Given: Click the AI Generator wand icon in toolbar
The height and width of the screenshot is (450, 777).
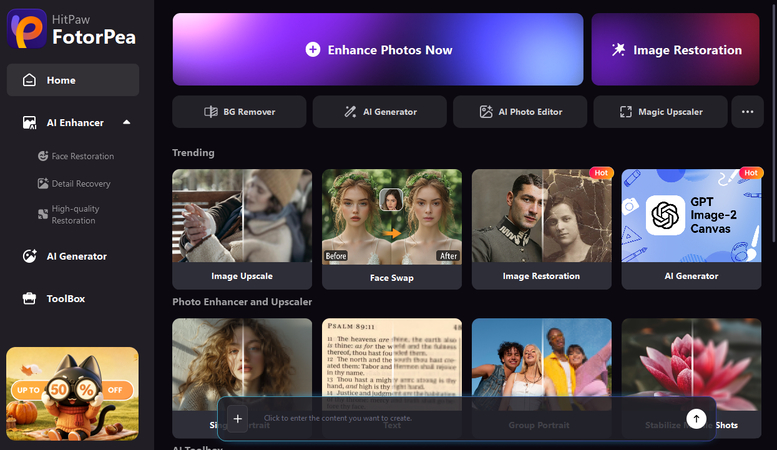Looking at the screenshot, I should [350, 112].
